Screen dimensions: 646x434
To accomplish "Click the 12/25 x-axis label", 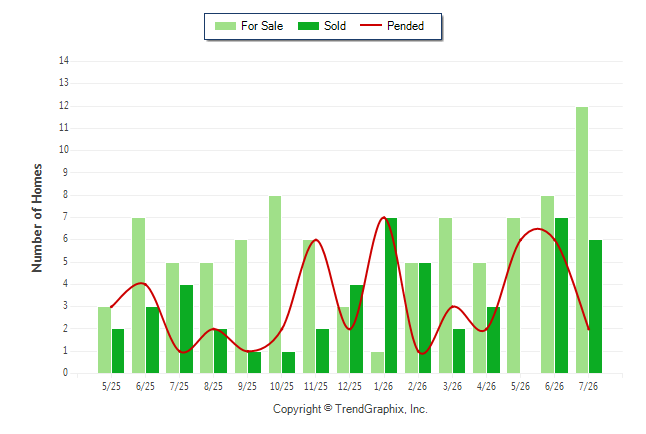I will click(x=350, y=386).
